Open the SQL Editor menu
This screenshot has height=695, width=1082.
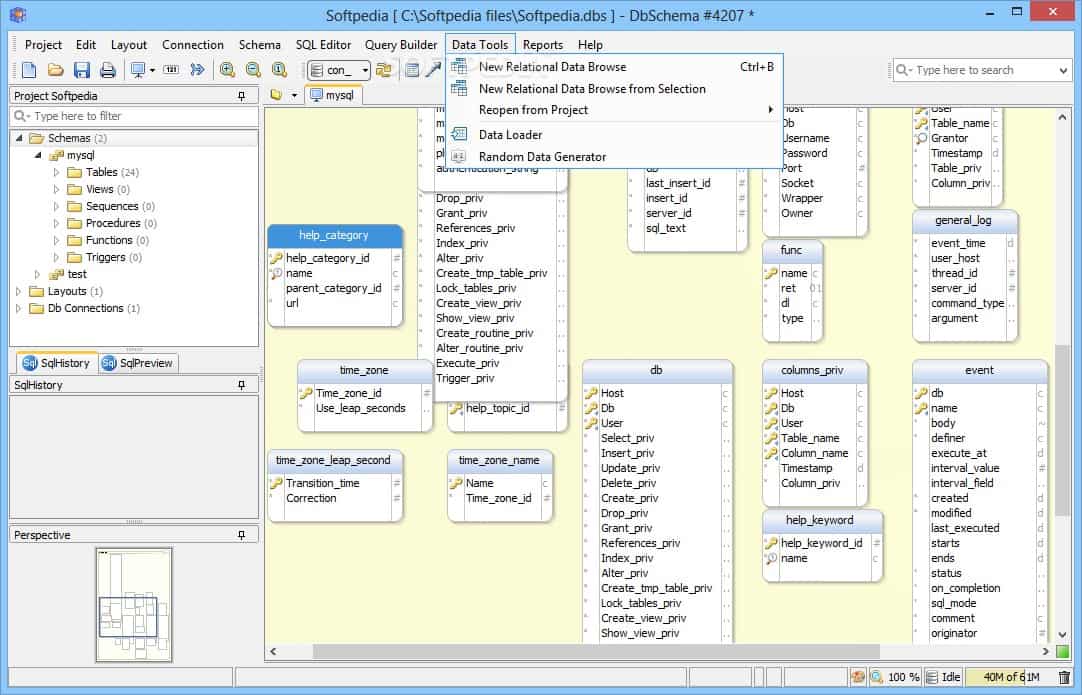coord(323,45)
